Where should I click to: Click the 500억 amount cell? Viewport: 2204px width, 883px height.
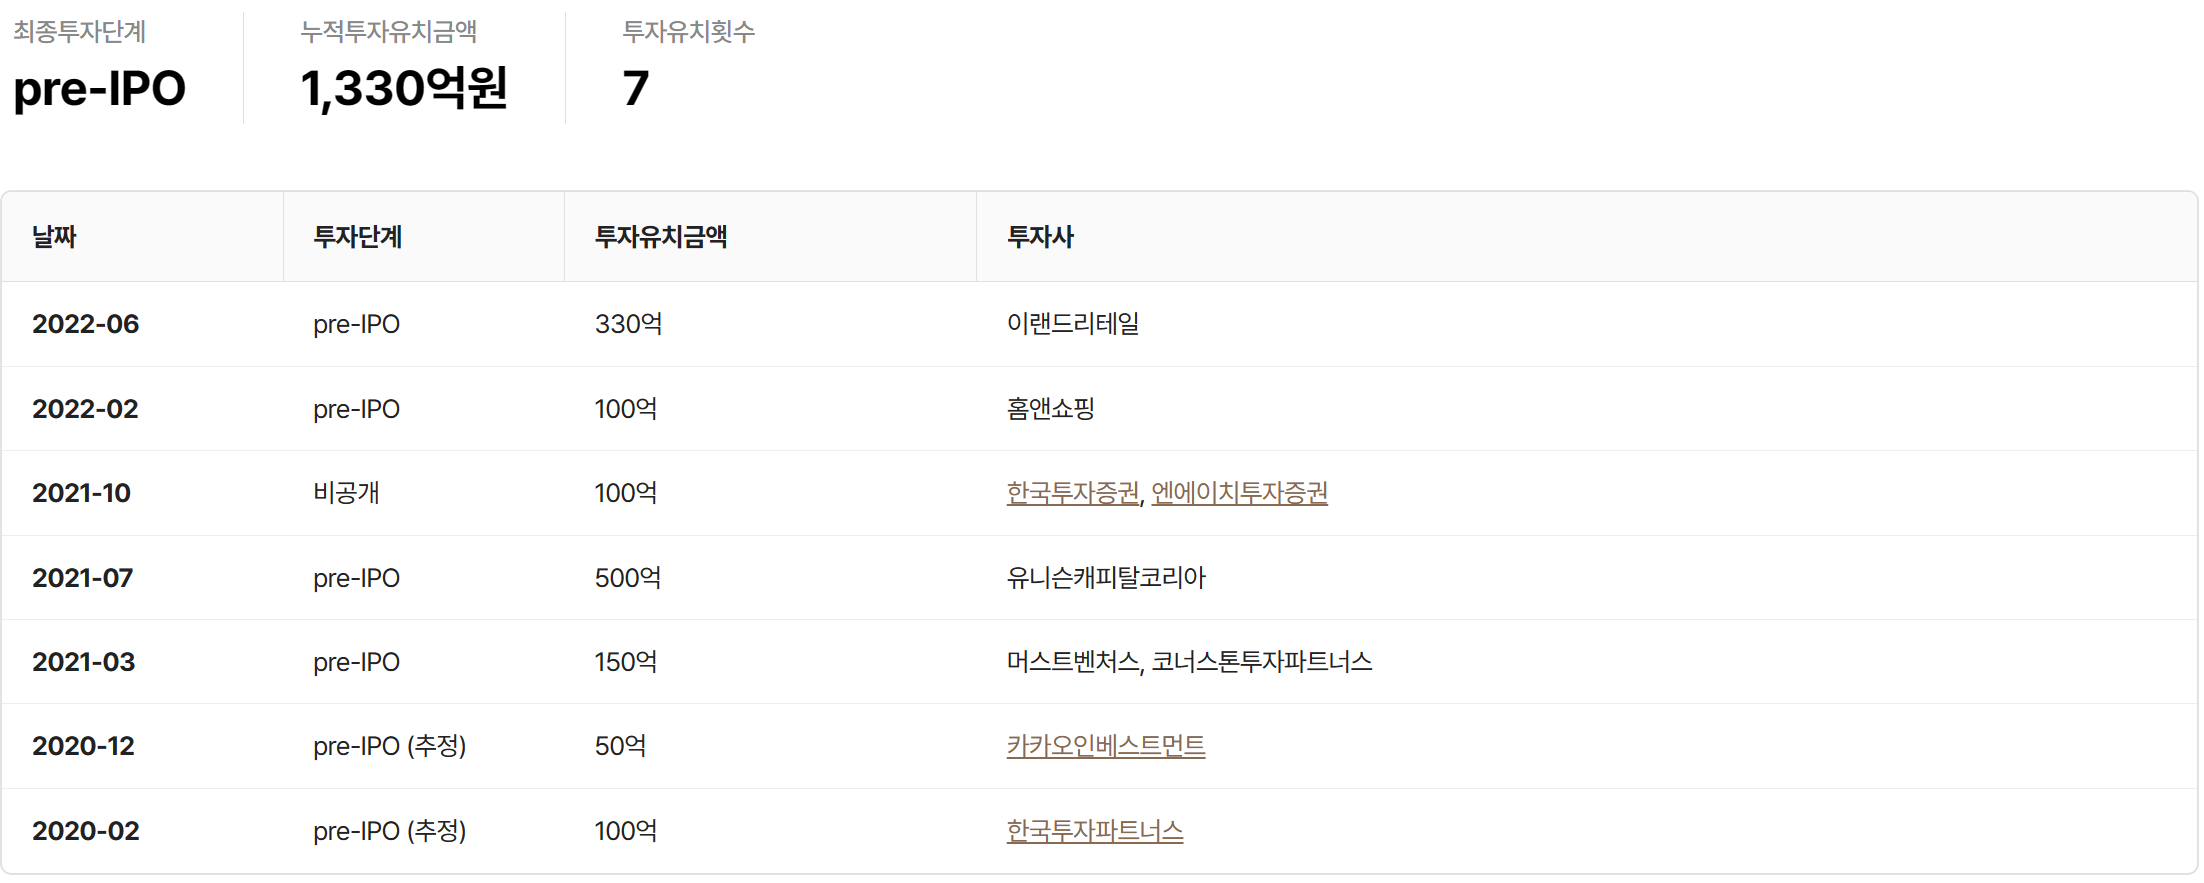pyautogui.click(x=628, y=578)
